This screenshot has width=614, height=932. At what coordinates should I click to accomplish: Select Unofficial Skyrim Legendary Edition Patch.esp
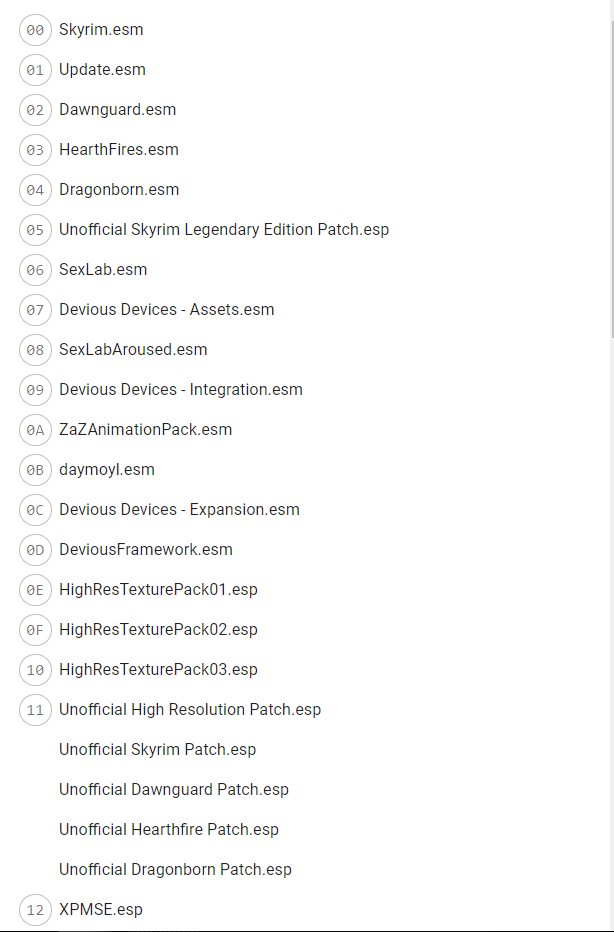click(224, 229)
